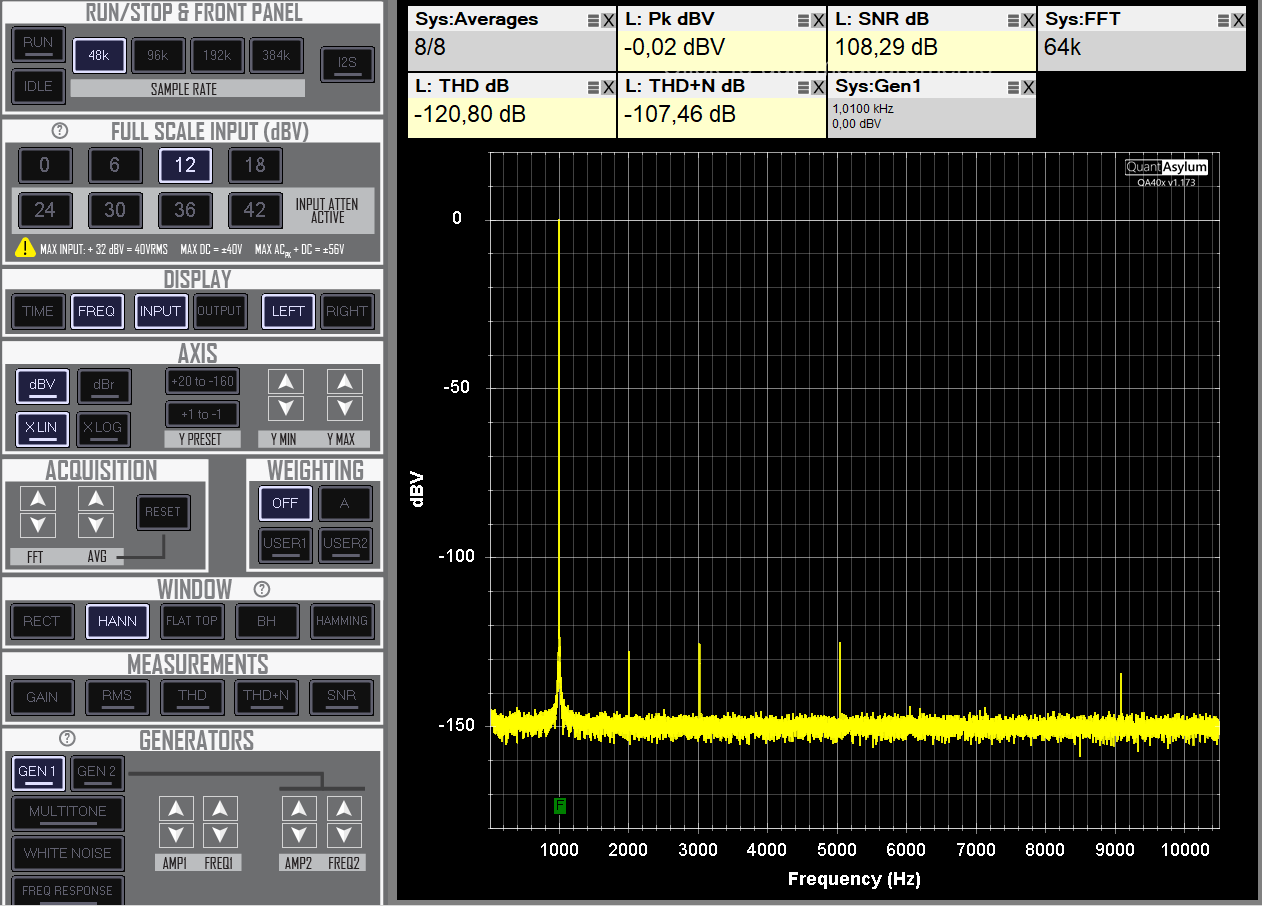This screenshot has height=906, width=1262.
Task: Start acquisition with the RUN button
Action: (38, 44)
